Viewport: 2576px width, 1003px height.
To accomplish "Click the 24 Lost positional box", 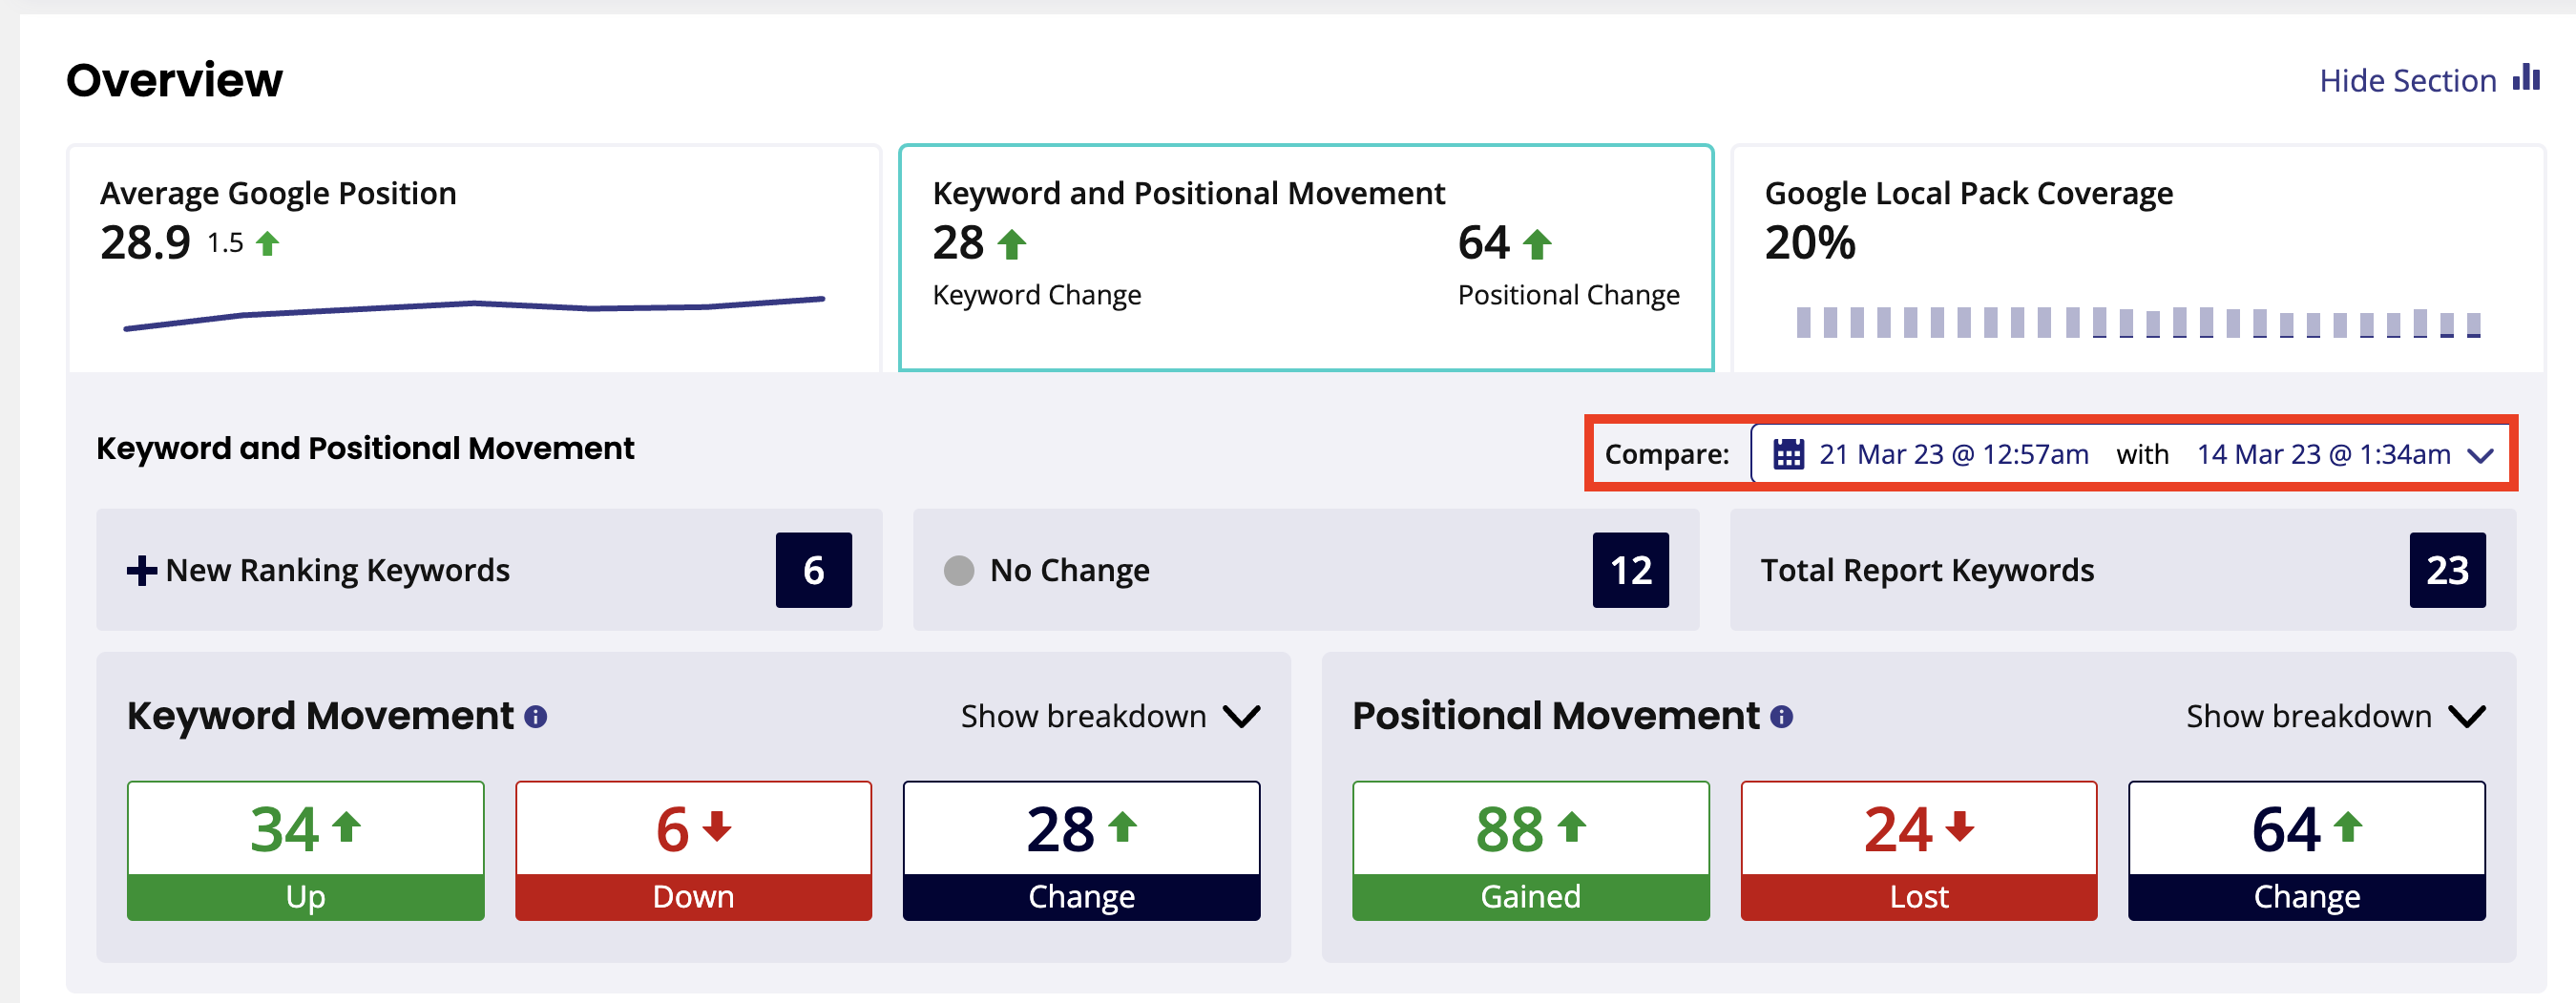I will pyautogui.click(x=1919, y=850).
